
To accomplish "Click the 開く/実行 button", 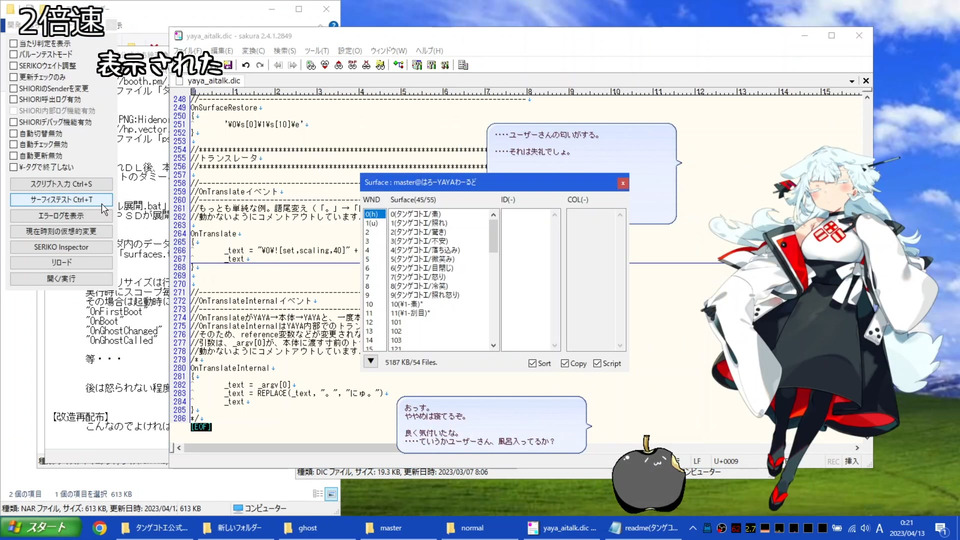I will (x=61, y=279).
